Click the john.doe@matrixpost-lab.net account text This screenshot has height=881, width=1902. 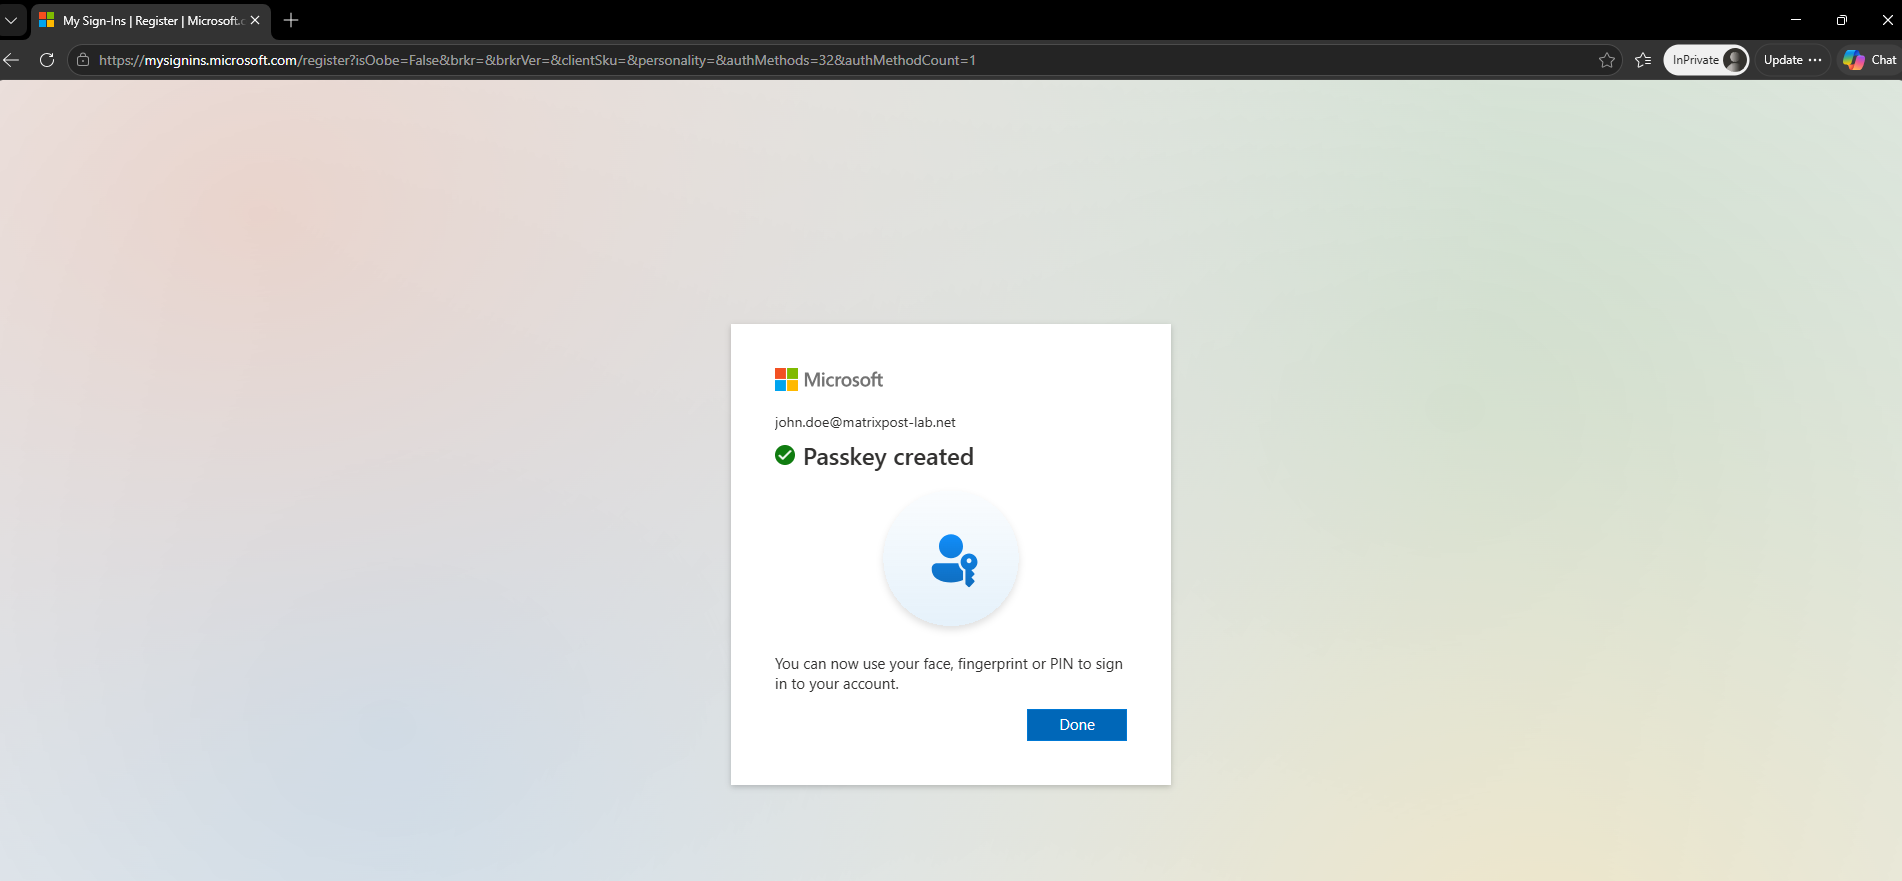point(865,422)
